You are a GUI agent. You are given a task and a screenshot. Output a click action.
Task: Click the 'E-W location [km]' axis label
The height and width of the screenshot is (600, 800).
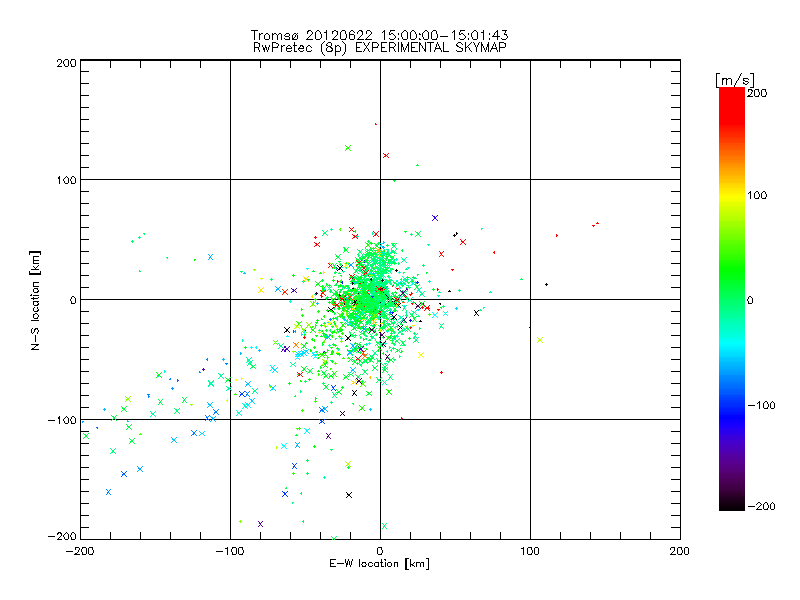[x=379, y=563]
